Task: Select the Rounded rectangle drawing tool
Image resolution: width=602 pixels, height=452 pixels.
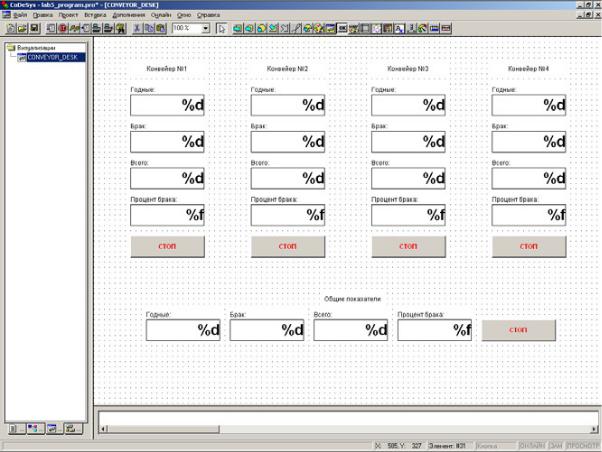Action: [x=249, y=28]
